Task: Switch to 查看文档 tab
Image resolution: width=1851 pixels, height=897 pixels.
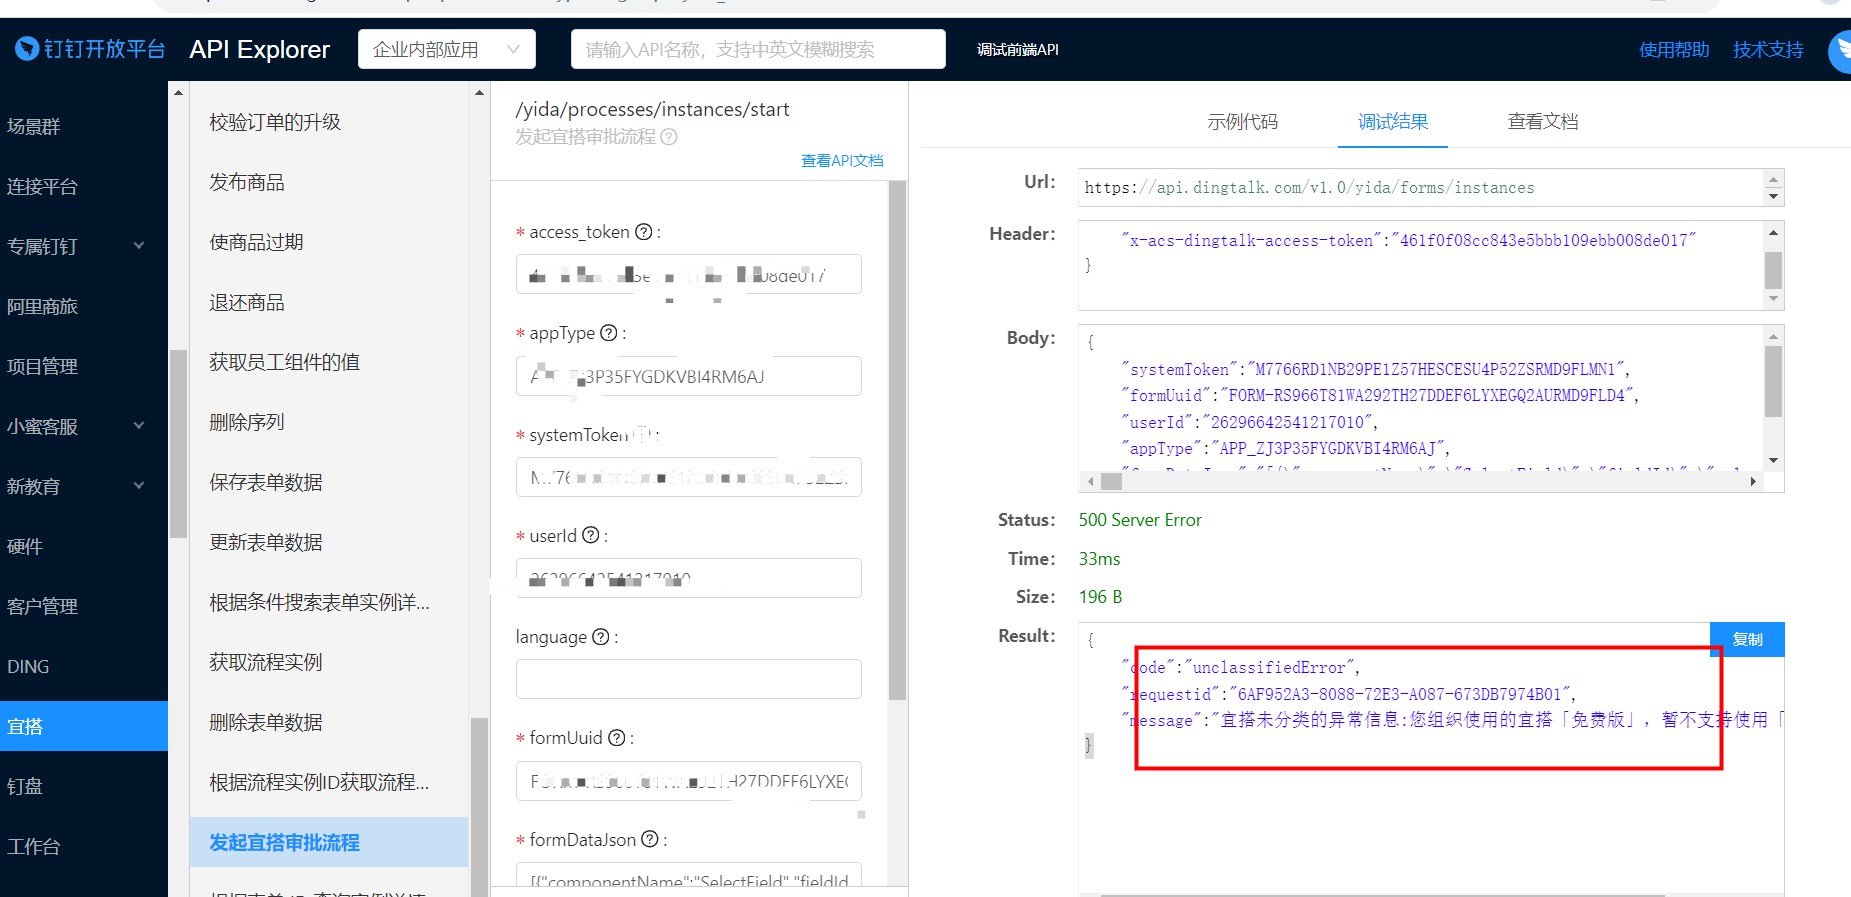Action: 1543,122
